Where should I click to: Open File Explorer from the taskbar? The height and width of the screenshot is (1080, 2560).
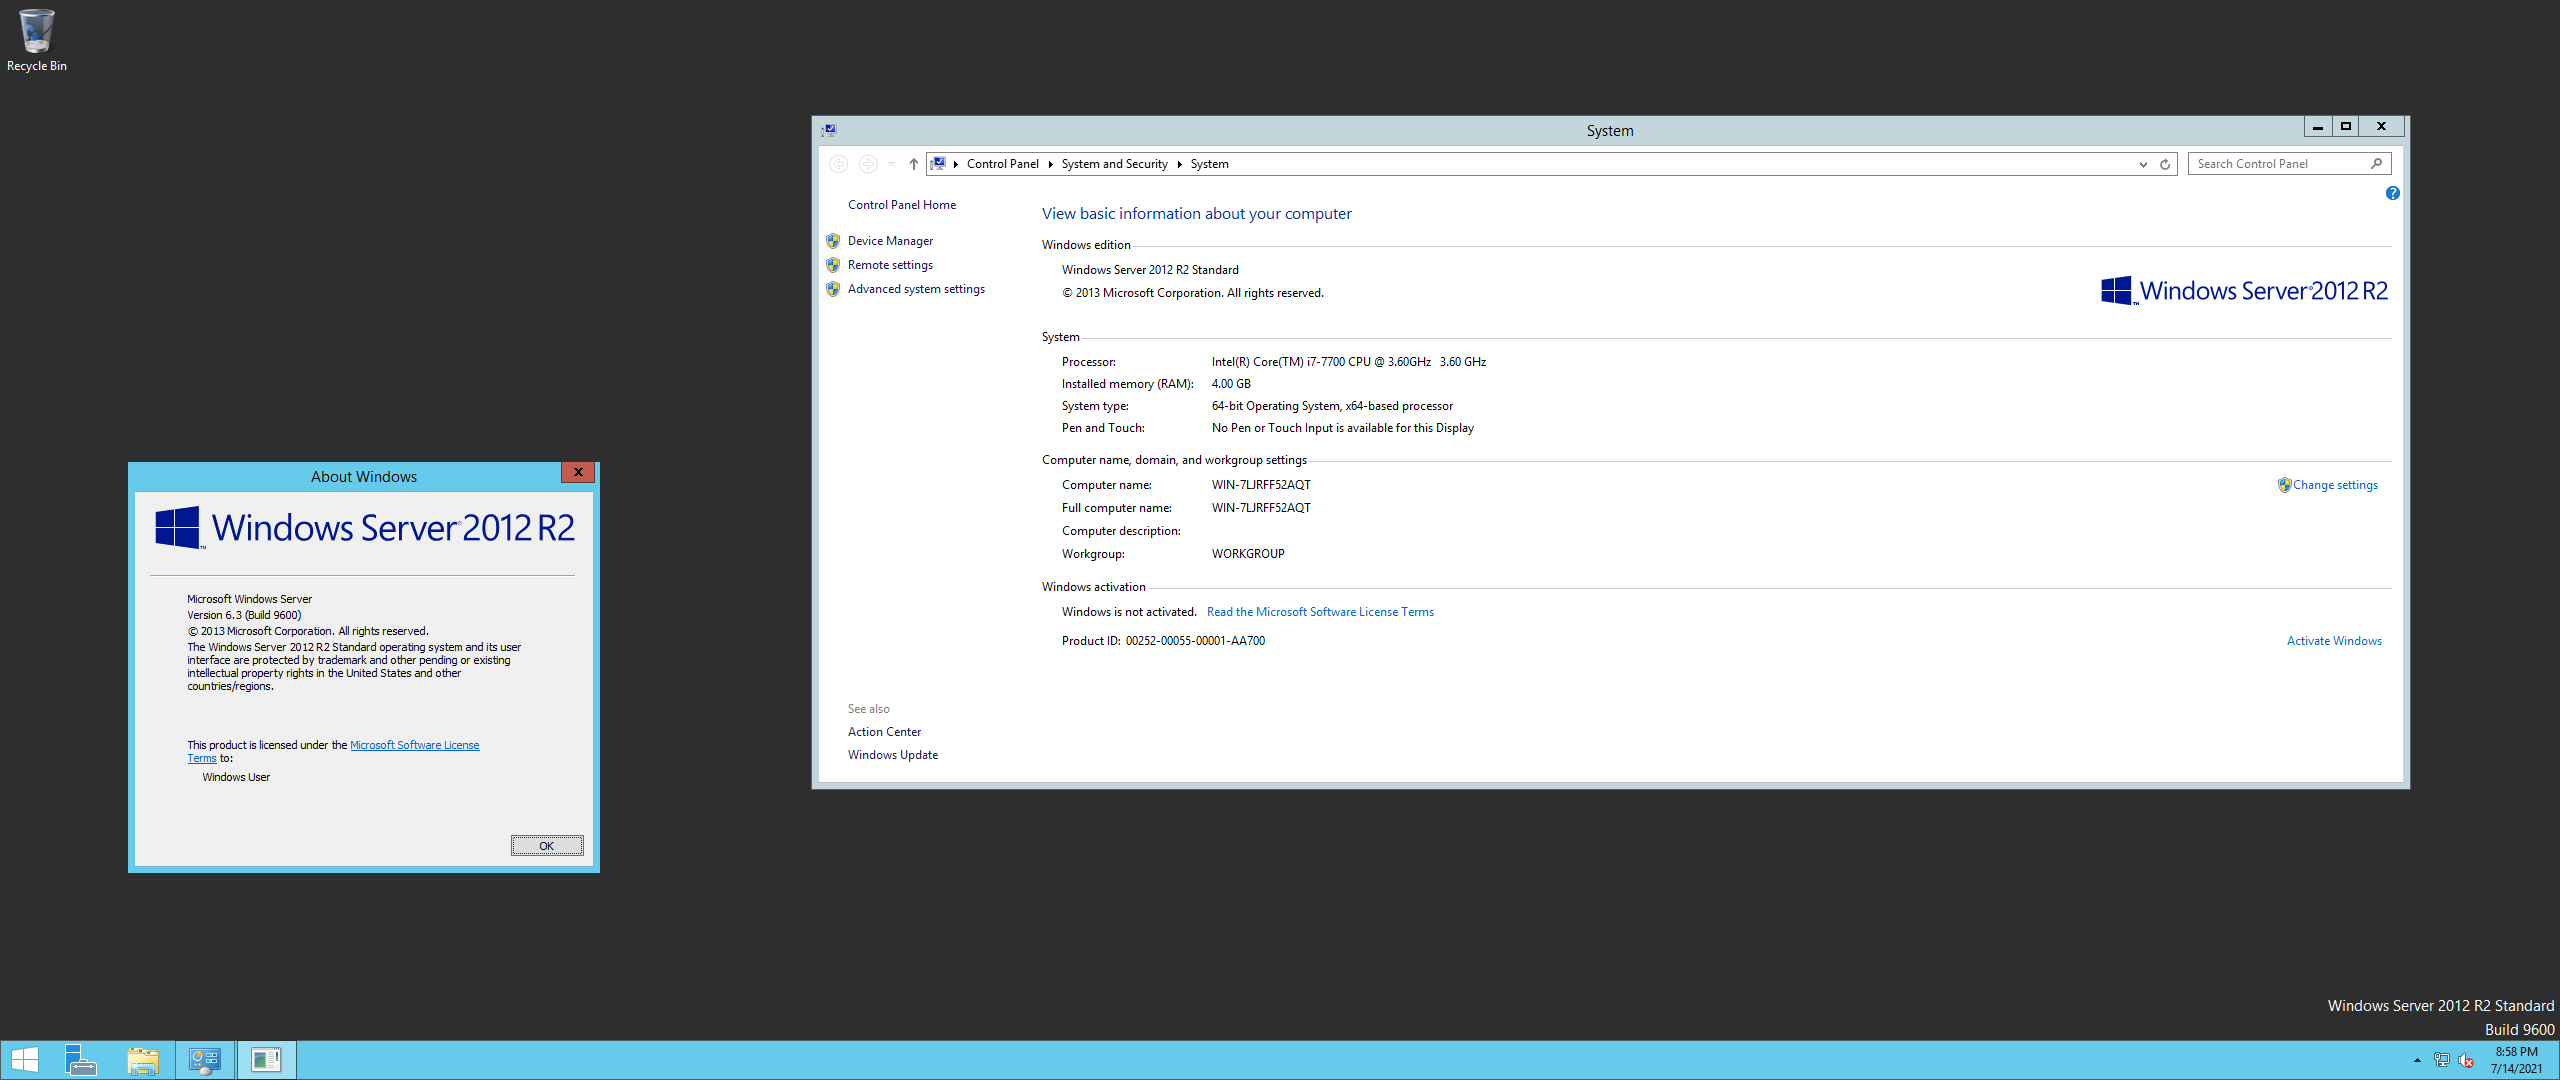coord(143,1060)
